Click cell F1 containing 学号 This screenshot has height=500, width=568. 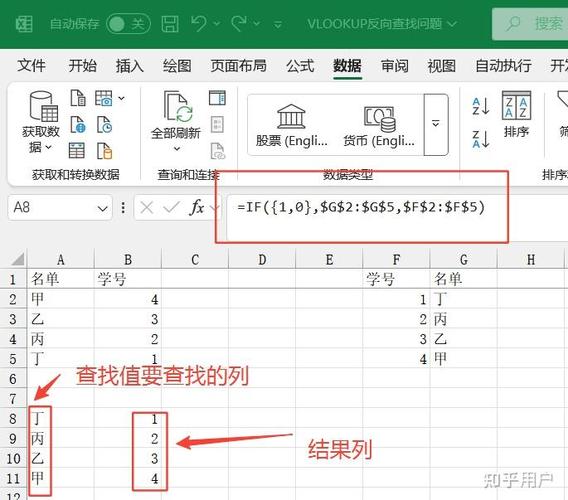[x=396, y=279]
